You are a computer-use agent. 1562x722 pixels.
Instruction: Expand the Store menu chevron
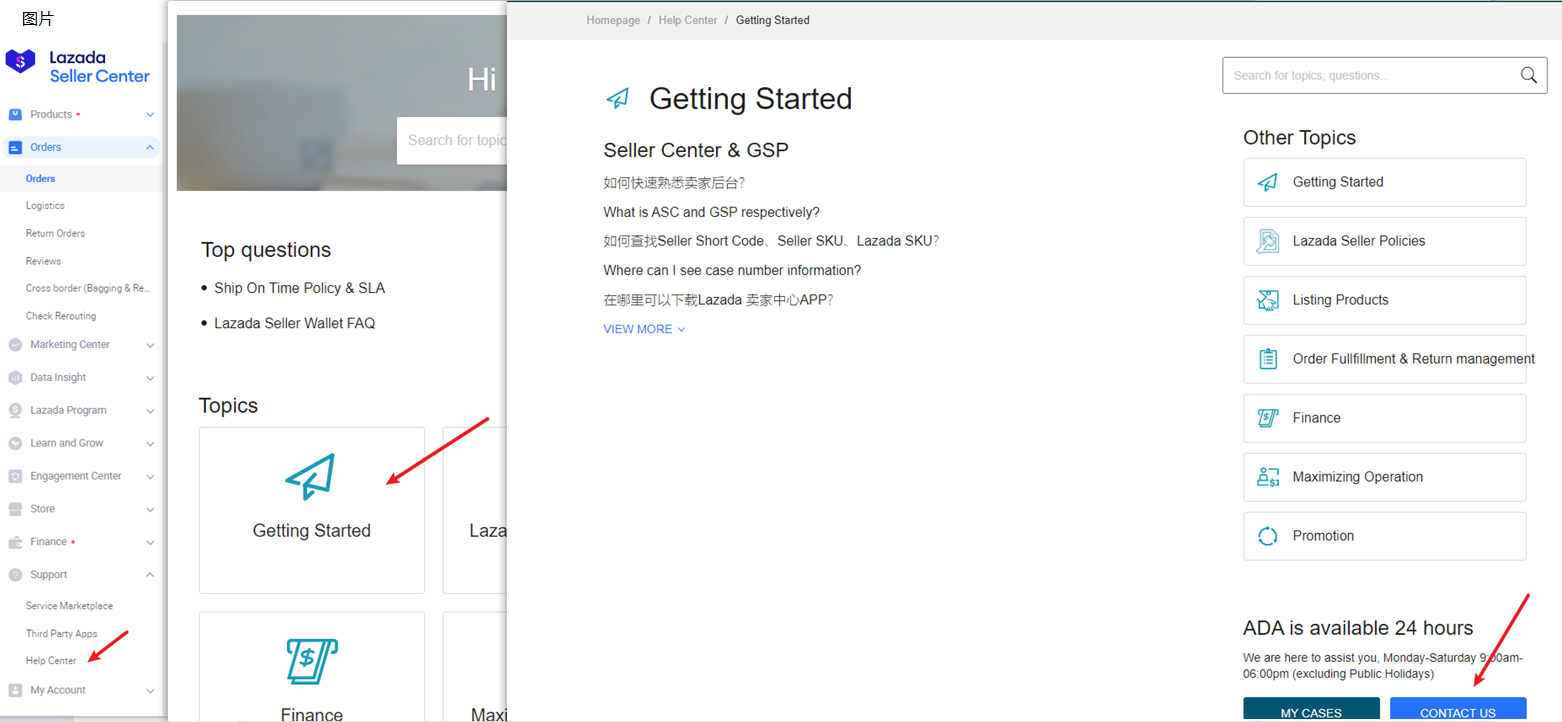150,510
